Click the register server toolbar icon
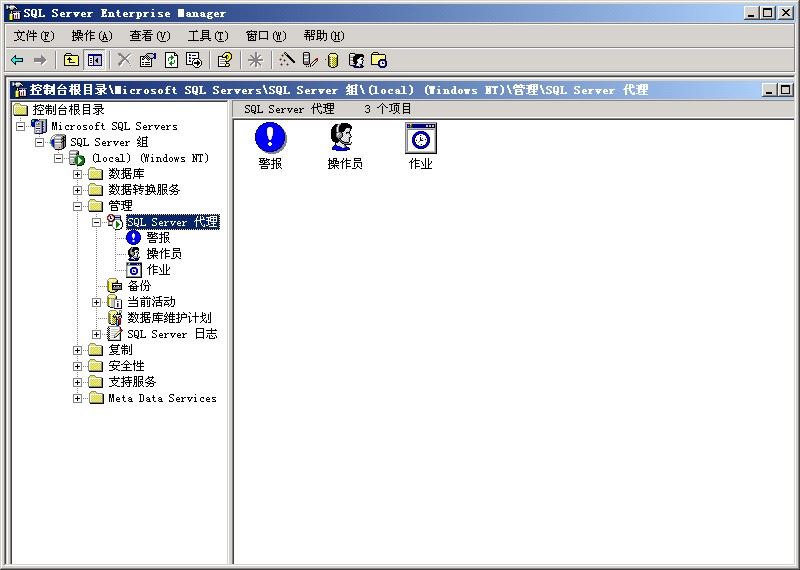This screenshot has width=800, height=570. pyautogui.click(x=310, y=60)
